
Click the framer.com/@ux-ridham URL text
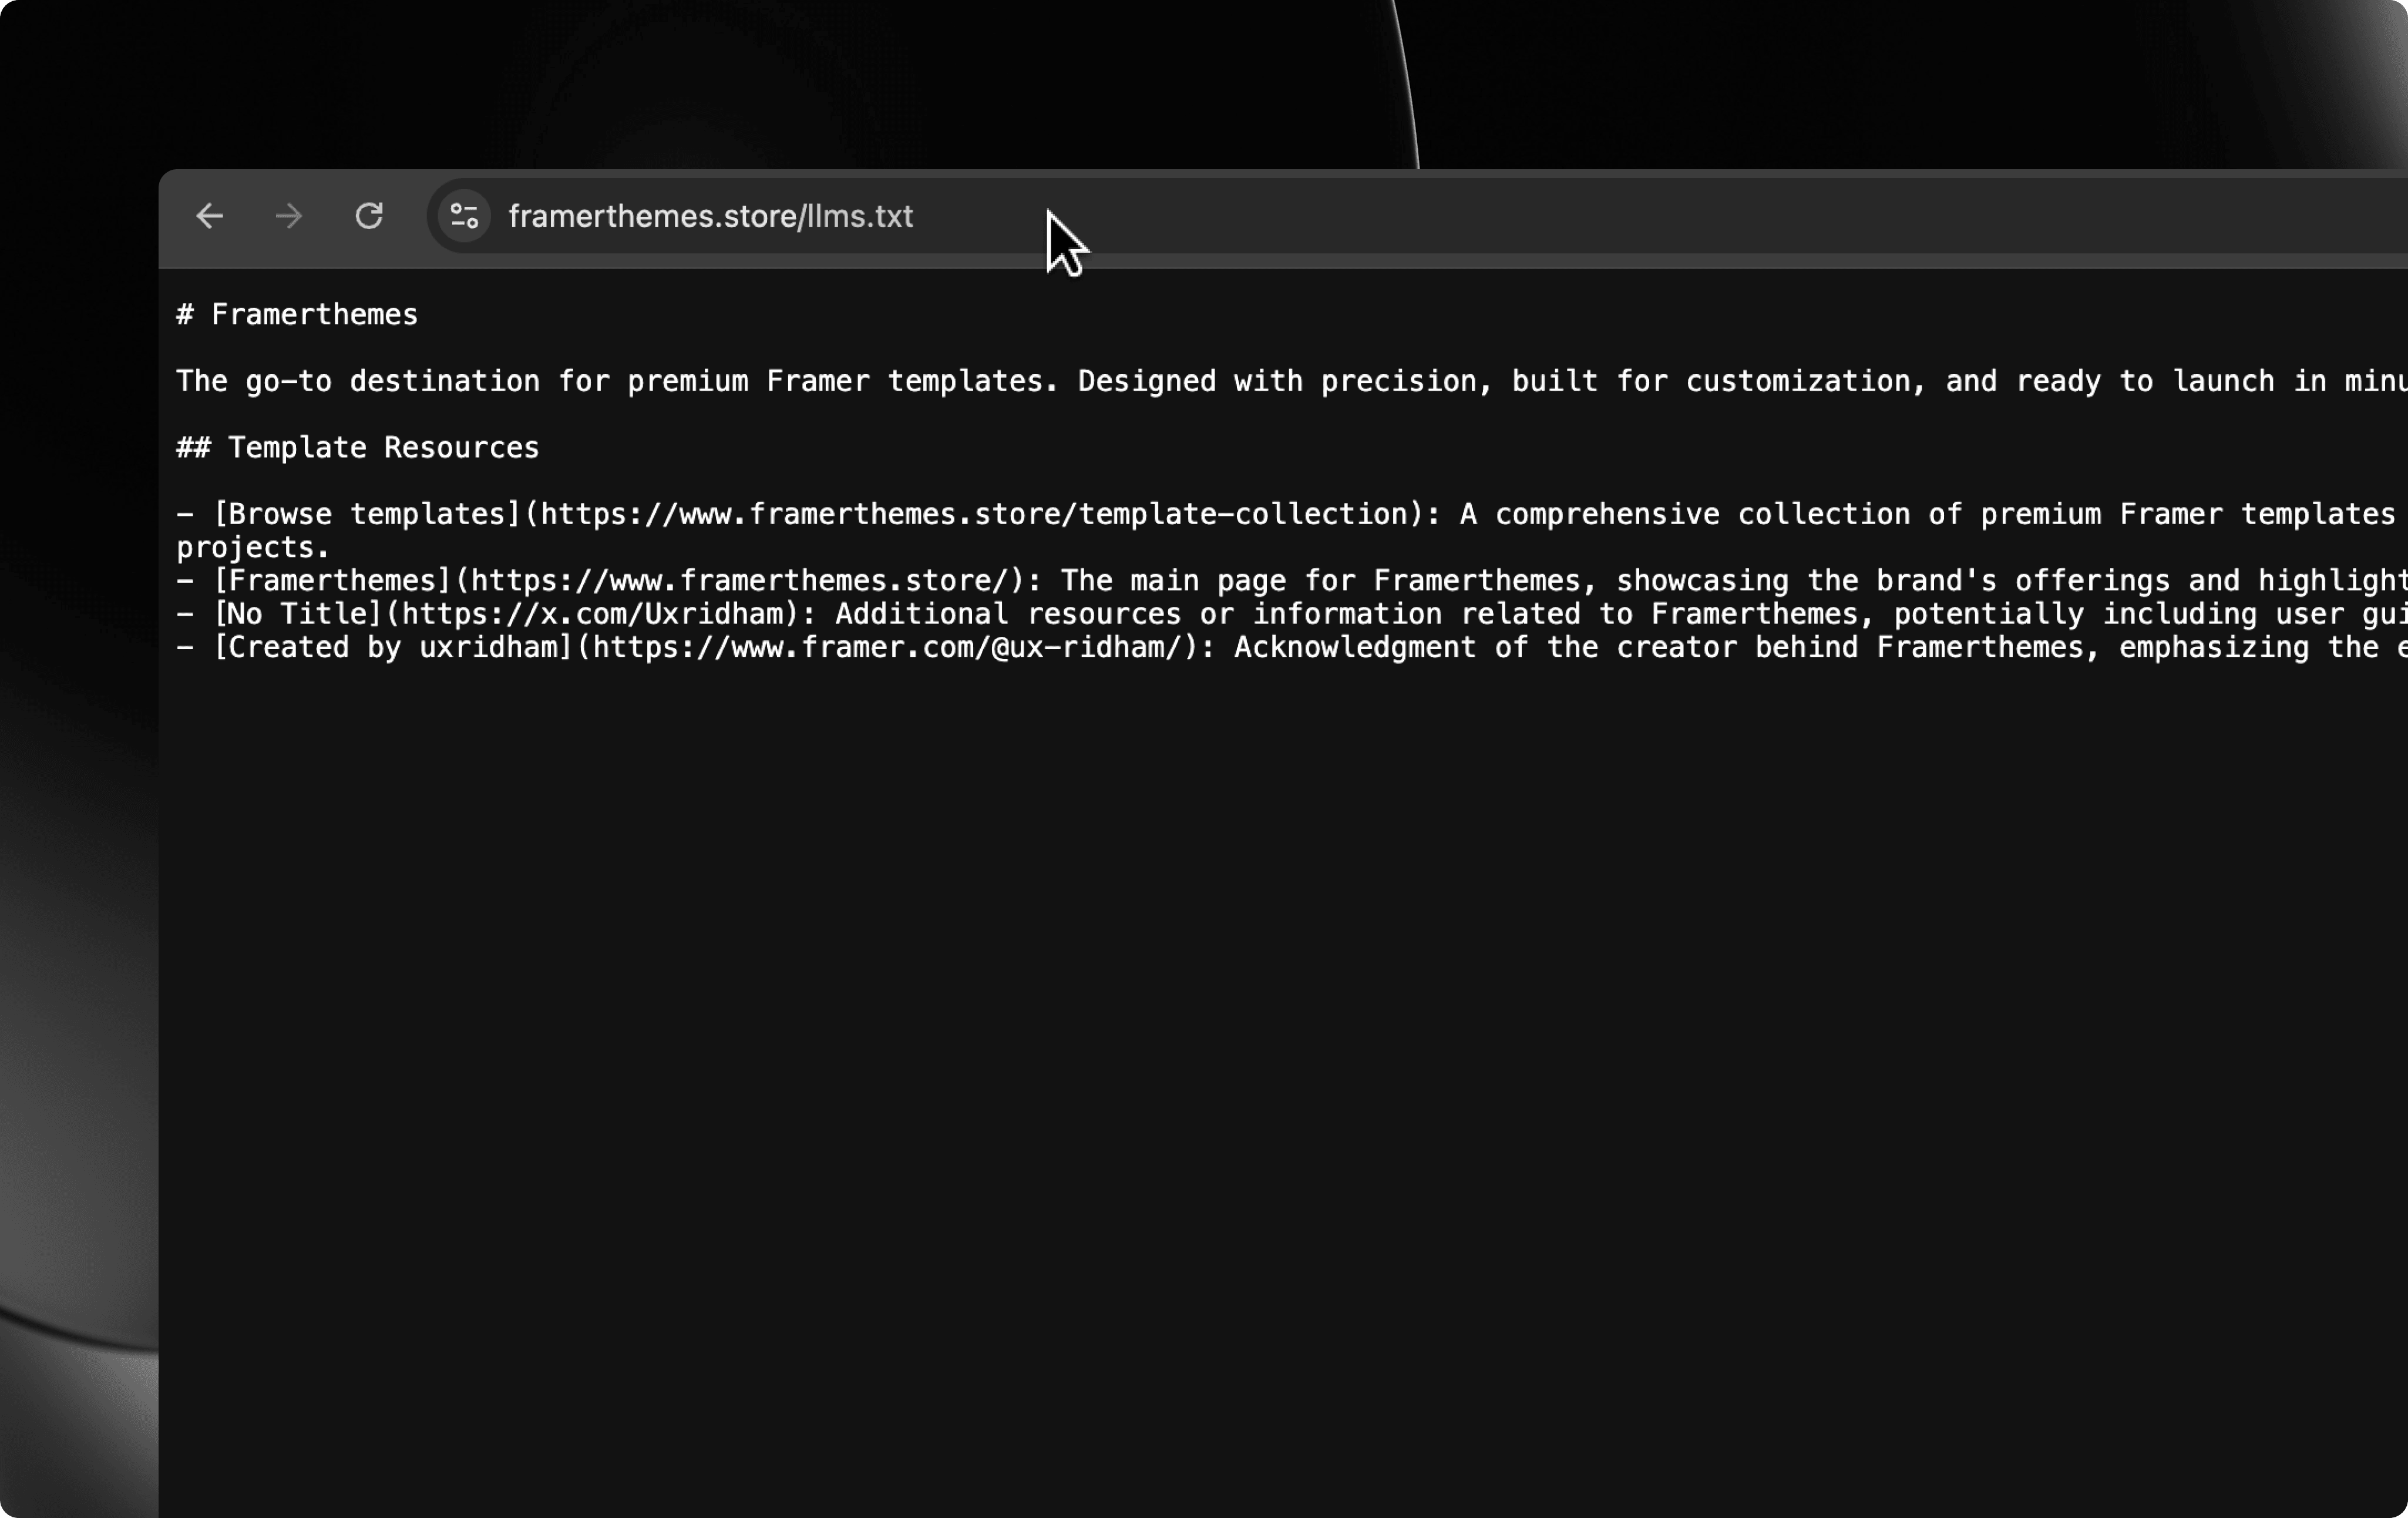pos(888,647)
